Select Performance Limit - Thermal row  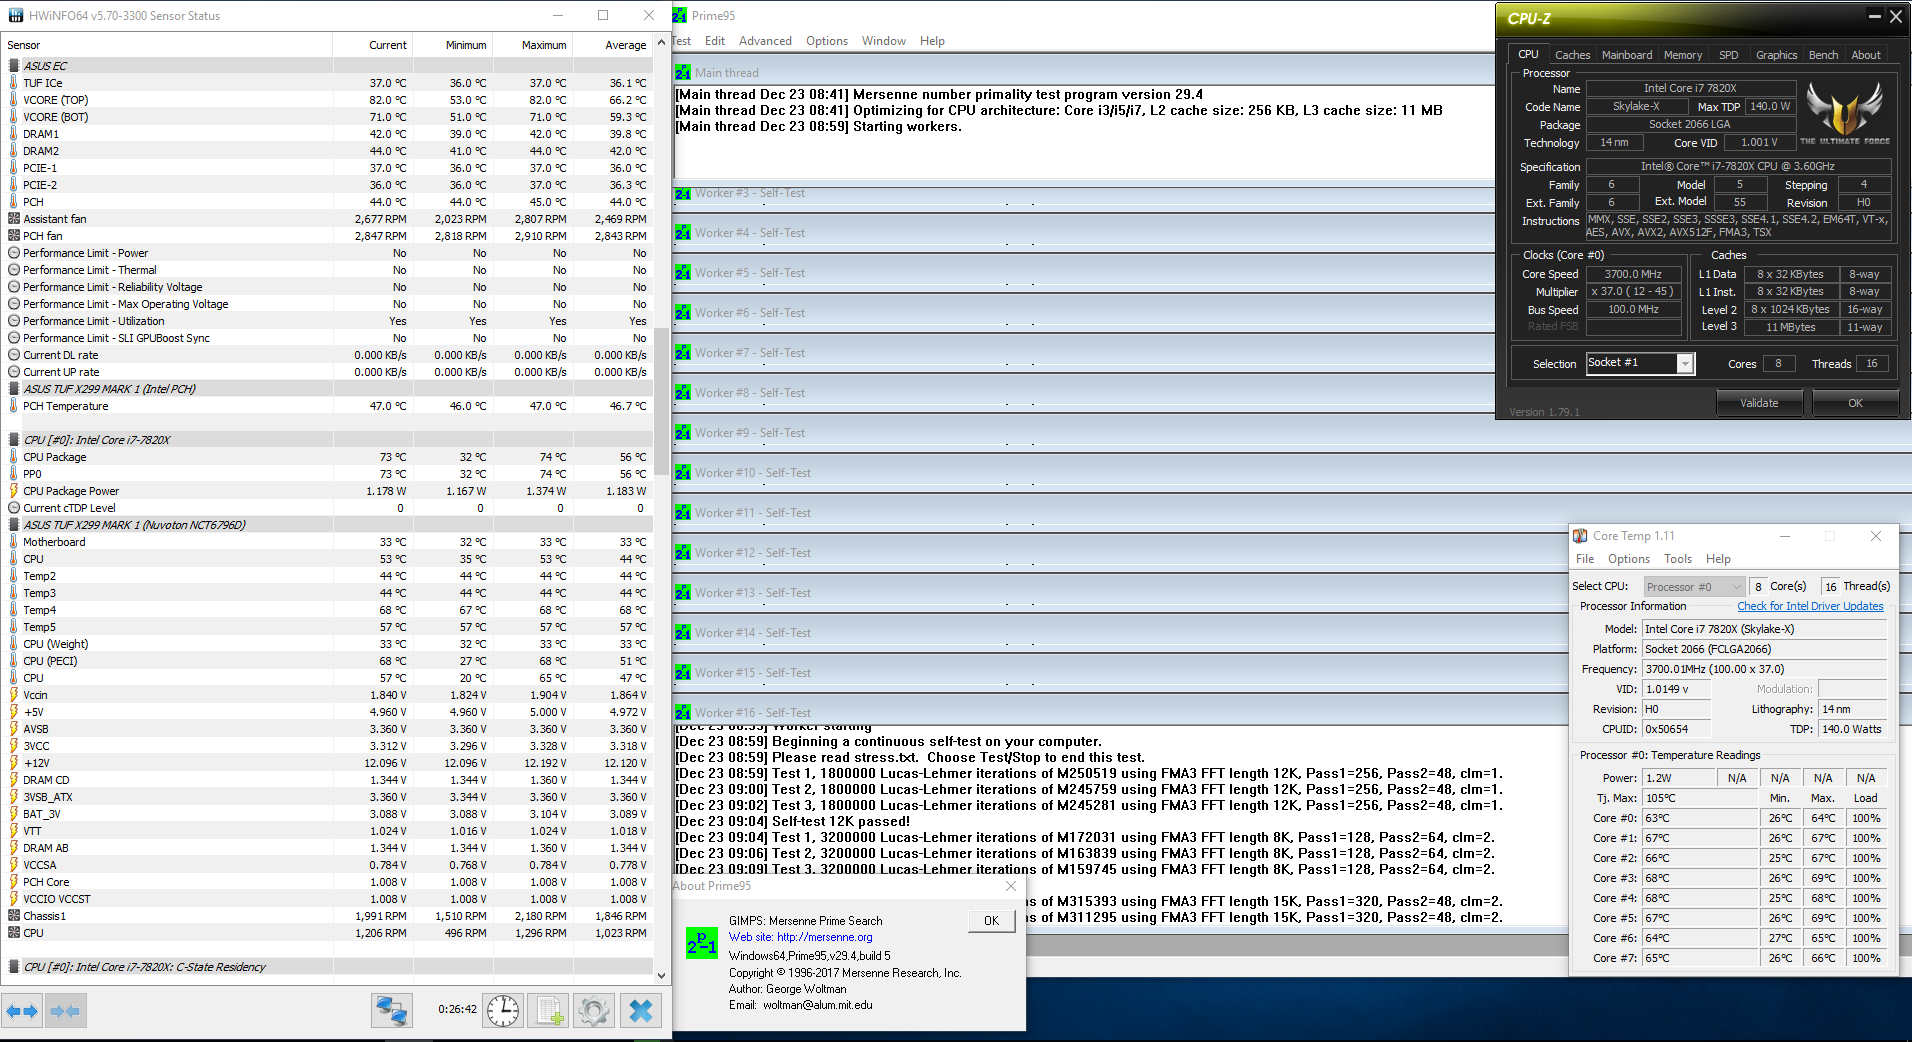click(x=328, y=270)
